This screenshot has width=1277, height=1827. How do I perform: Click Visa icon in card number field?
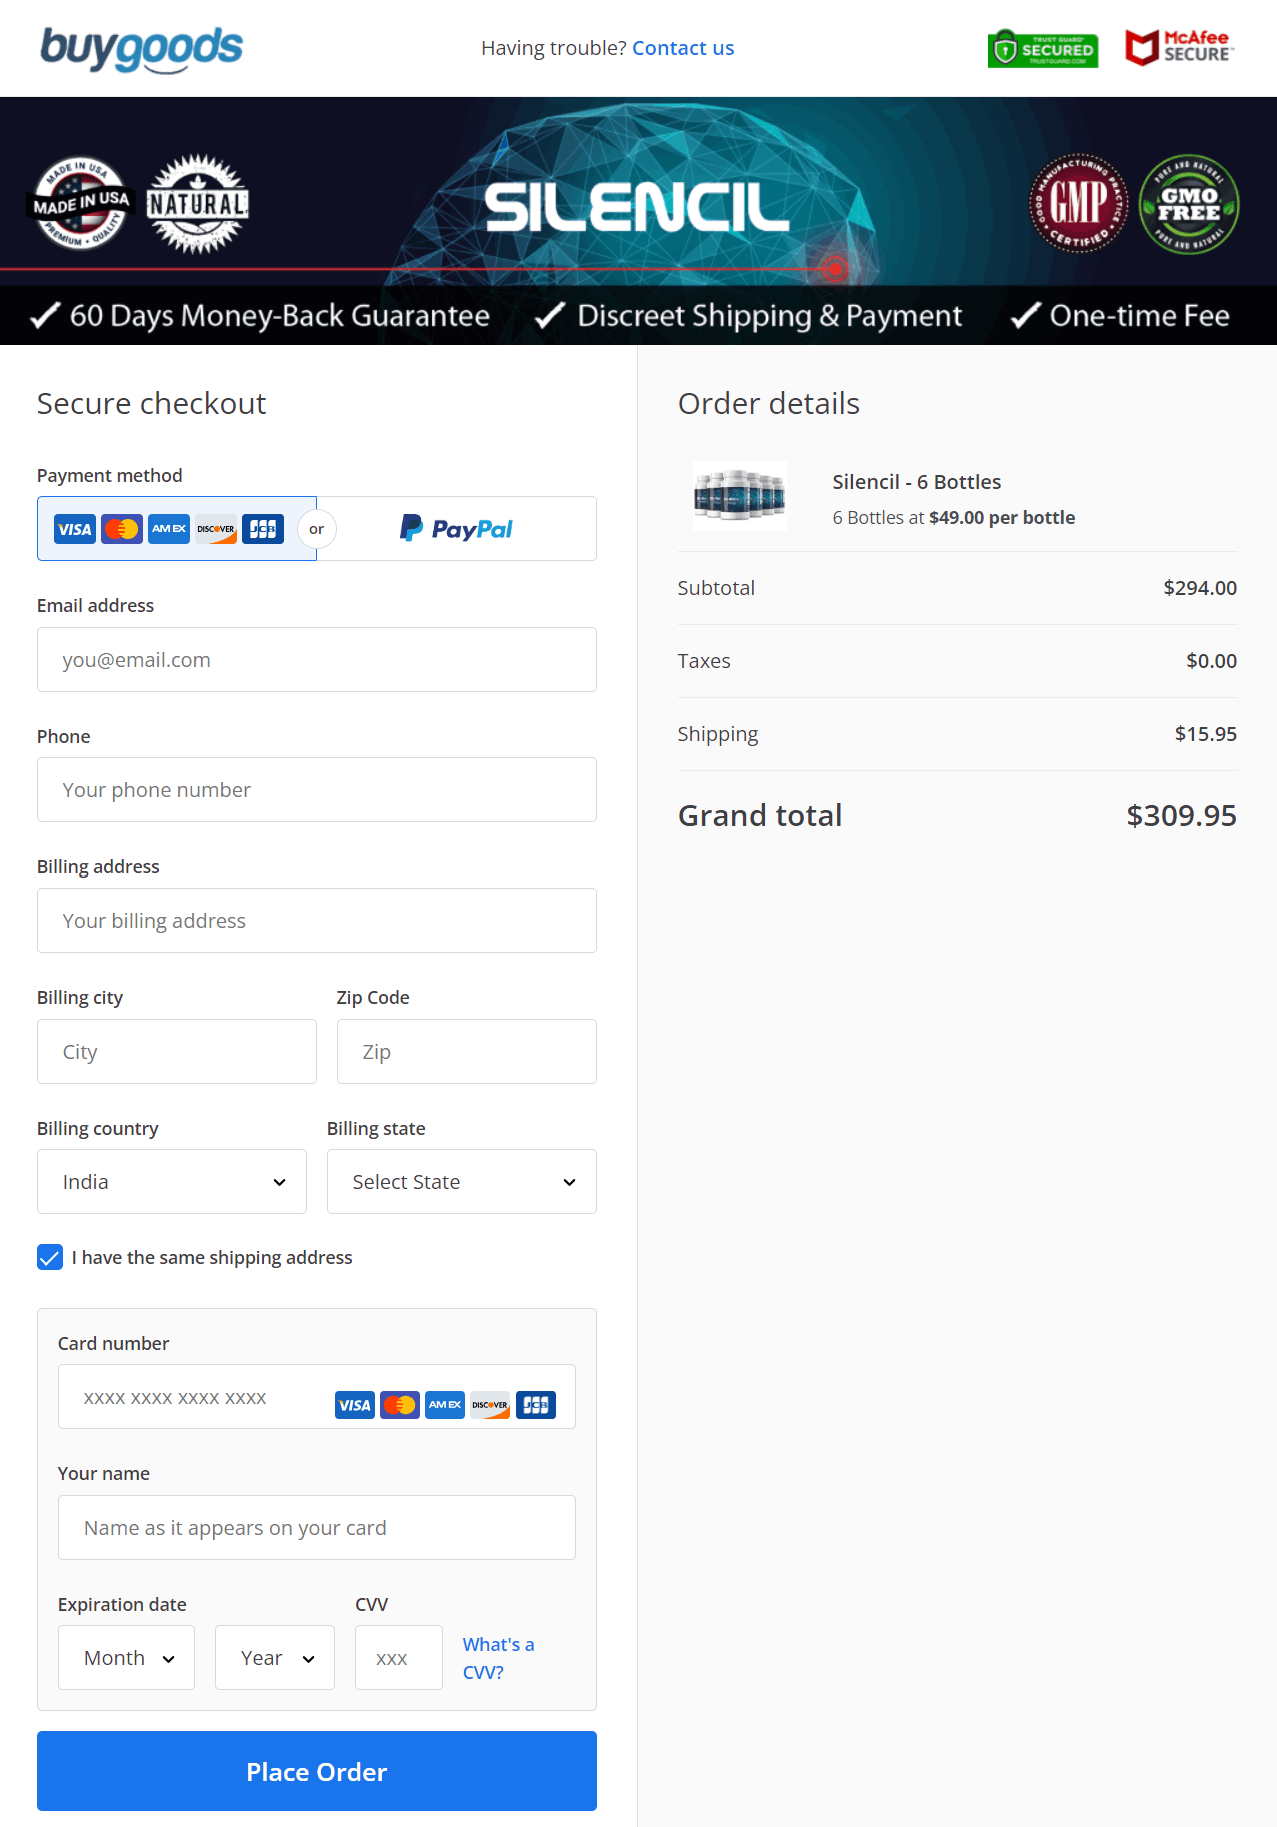coord(355,1405)
